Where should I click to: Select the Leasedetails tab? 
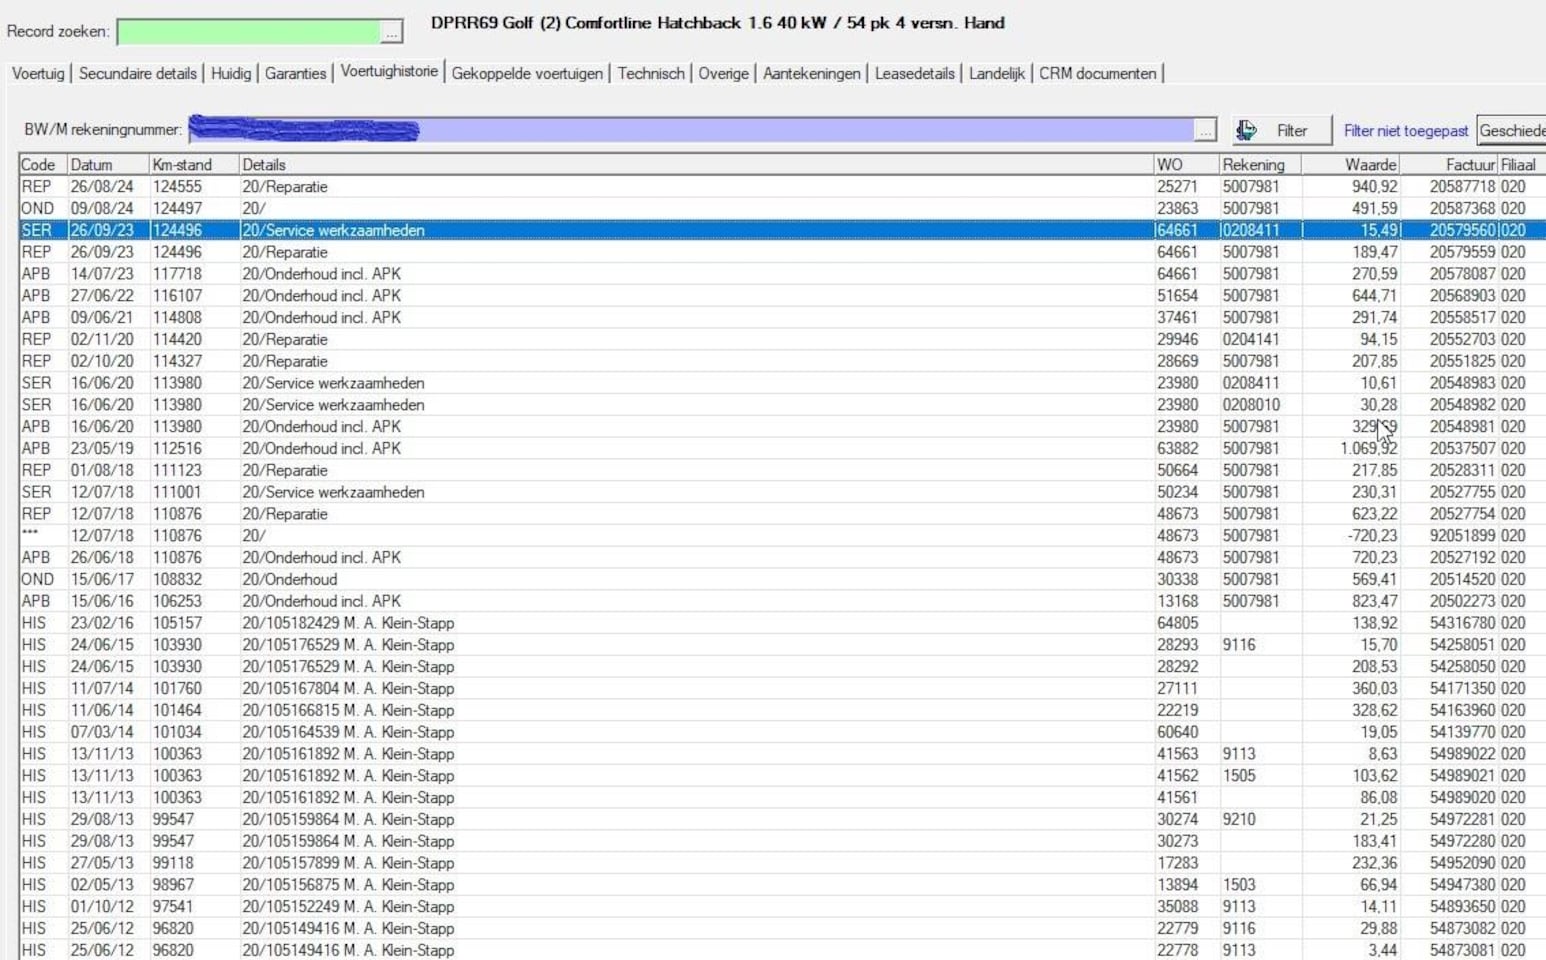pyautogui.click(x=914, y=73)
